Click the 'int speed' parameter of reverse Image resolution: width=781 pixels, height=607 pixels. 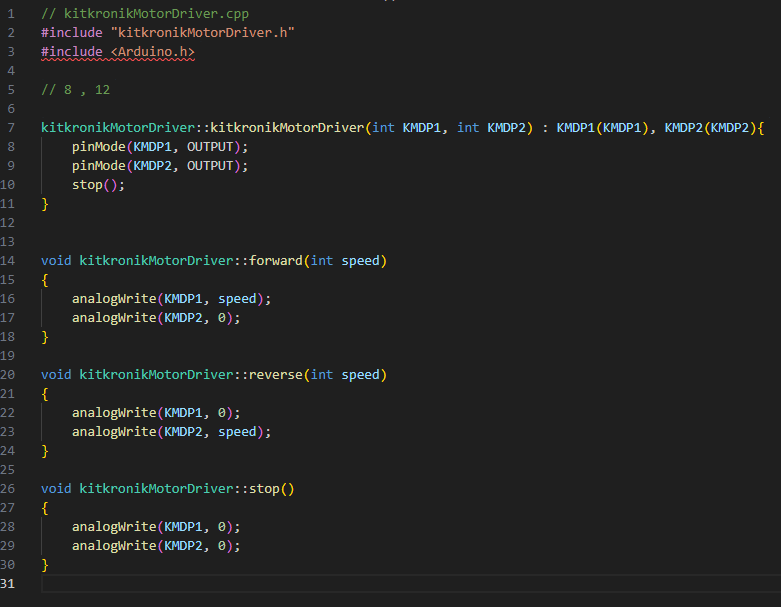345,375
